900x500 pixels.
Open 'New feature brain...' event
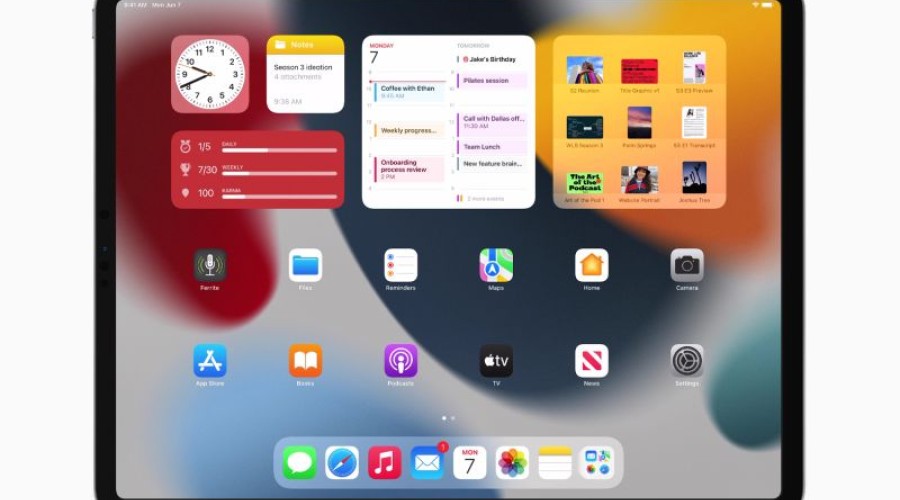coord(492,164)
